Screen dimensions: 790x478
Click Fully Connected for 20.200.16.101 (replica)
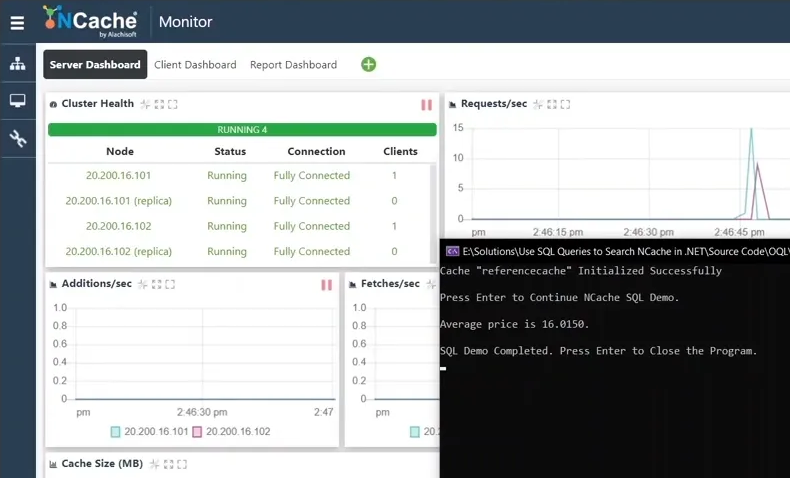coord(312,200)
